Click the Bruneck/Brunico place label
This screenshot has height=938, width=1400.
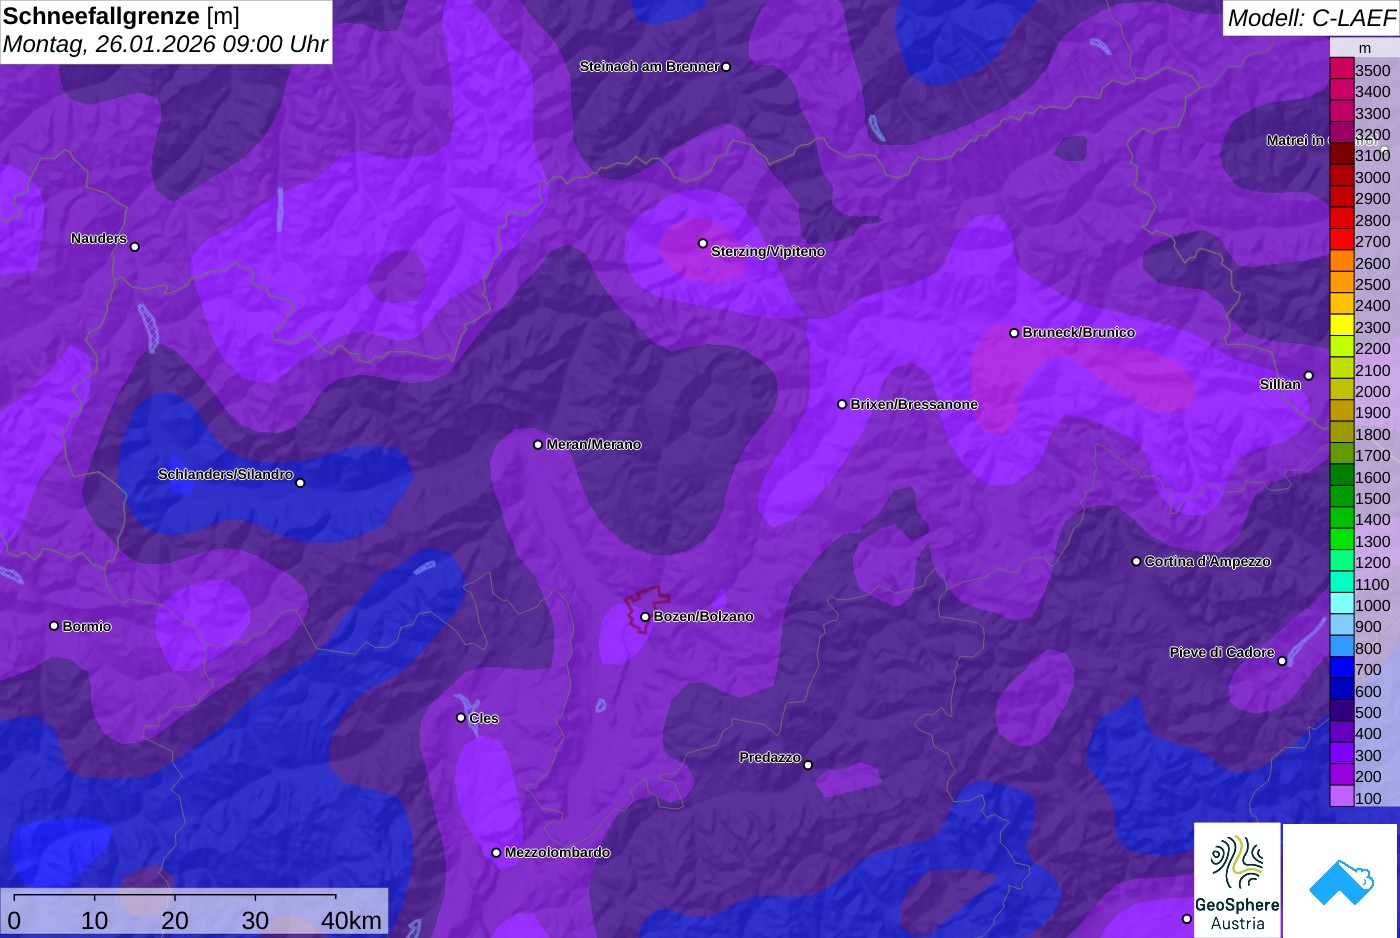click(x=1079, y=332)
